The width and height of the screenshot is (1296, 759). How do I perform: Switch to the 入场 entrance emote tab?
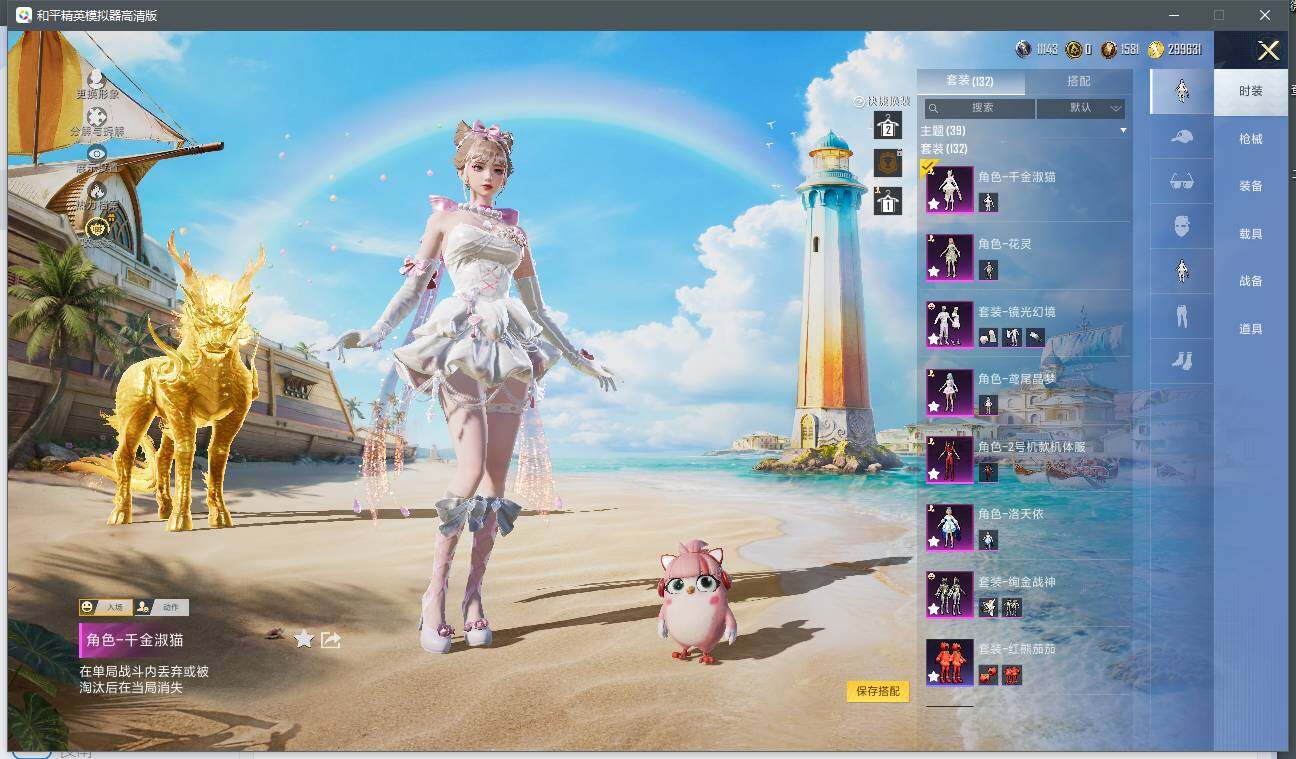point(105,607)
